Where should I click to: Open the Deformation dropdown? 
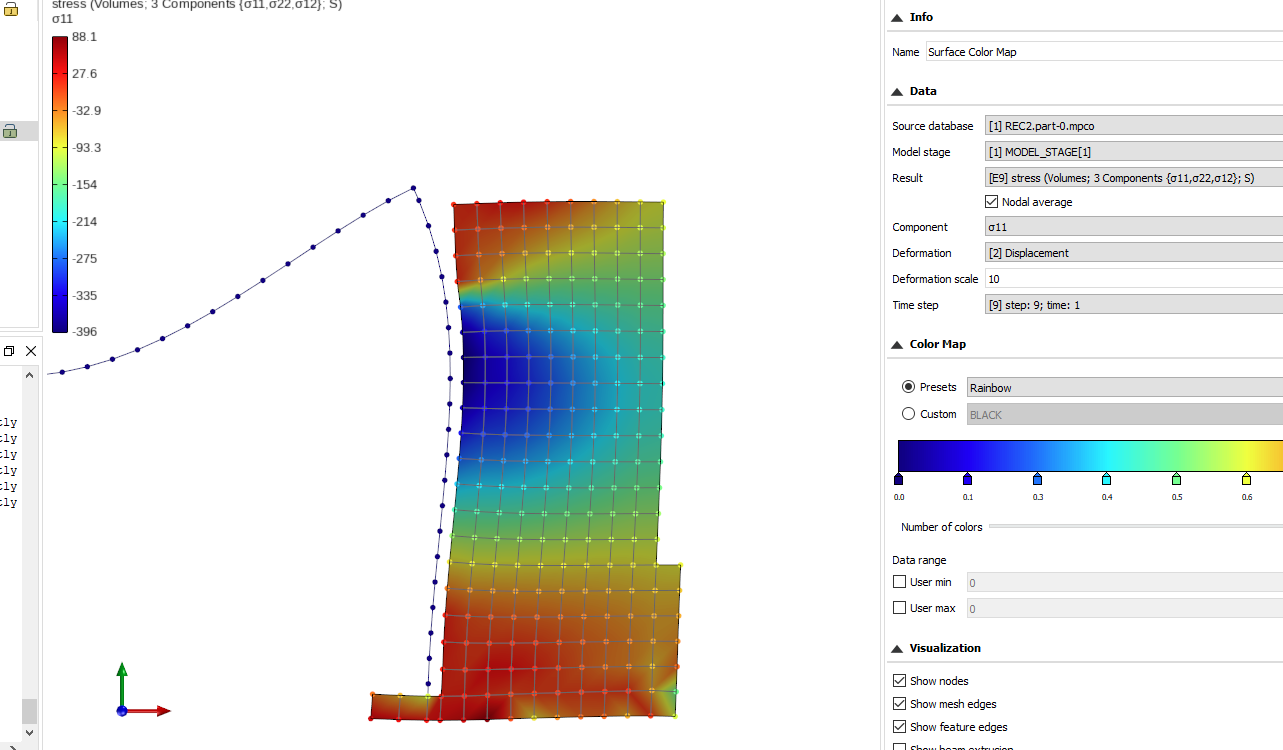[x=1134, y=253]
